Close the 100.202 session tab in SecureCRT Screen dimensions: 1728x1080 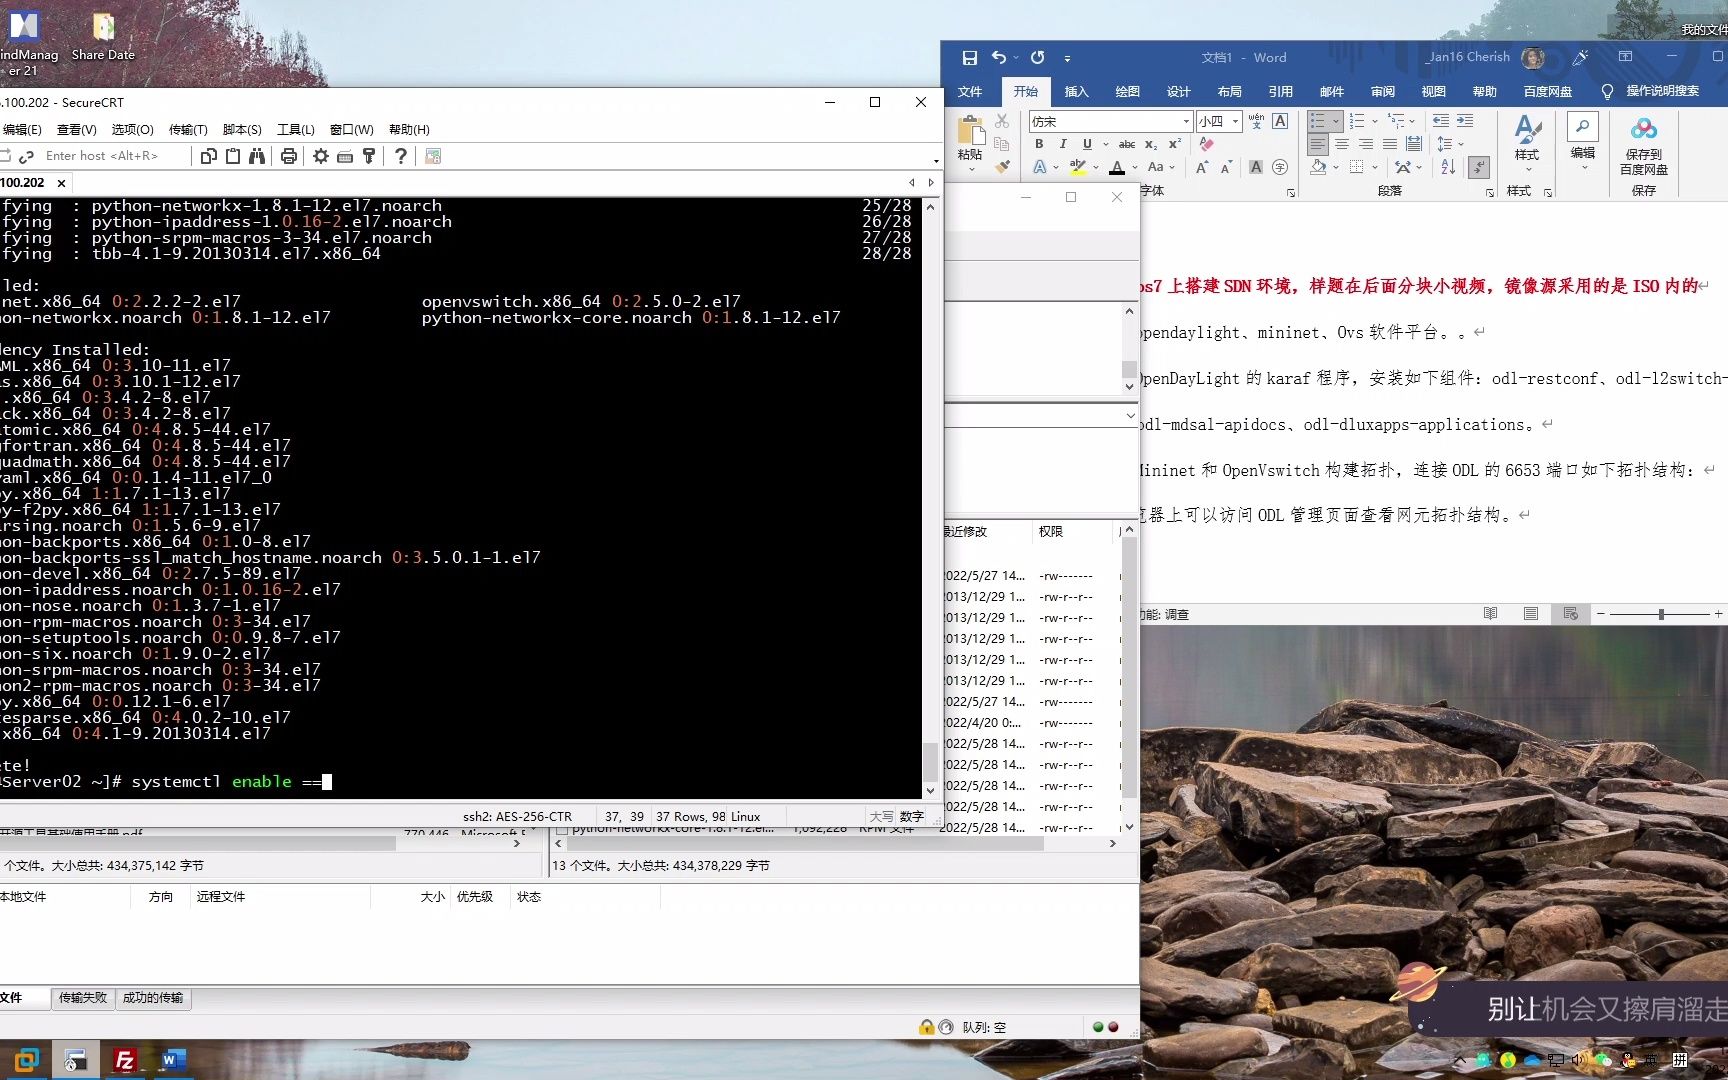[x=61, y=183]
